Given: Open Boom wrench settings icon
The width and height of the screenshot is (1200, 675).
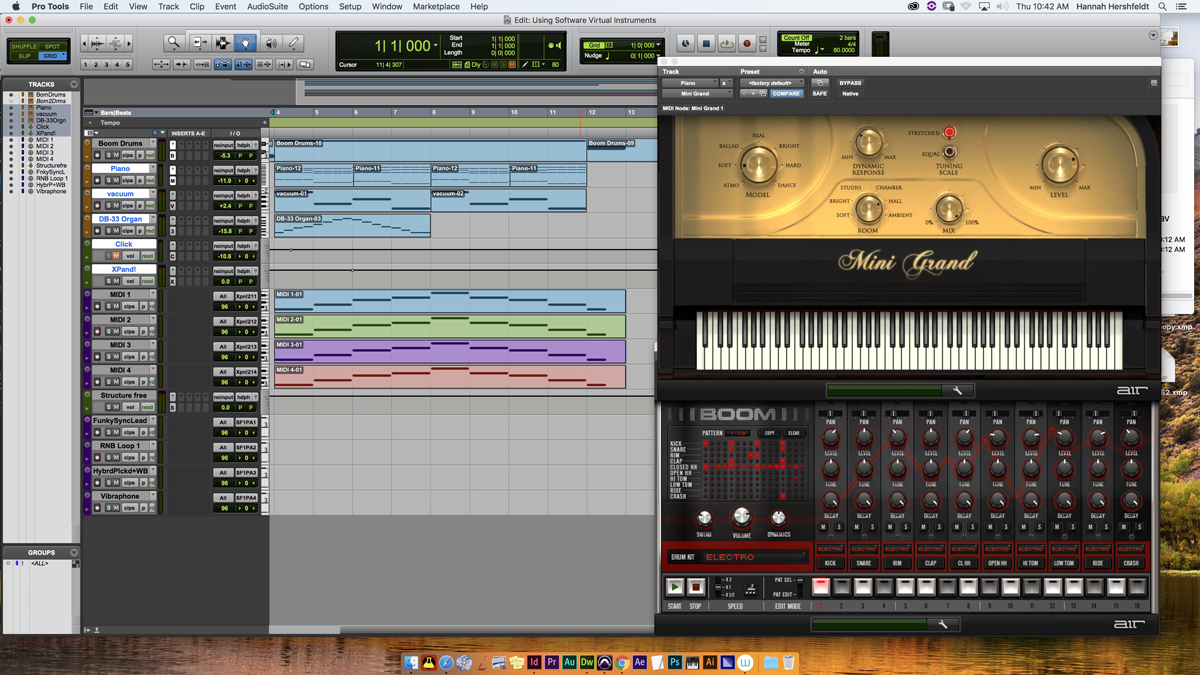Looking at the screenshot, I should point(943,624).
